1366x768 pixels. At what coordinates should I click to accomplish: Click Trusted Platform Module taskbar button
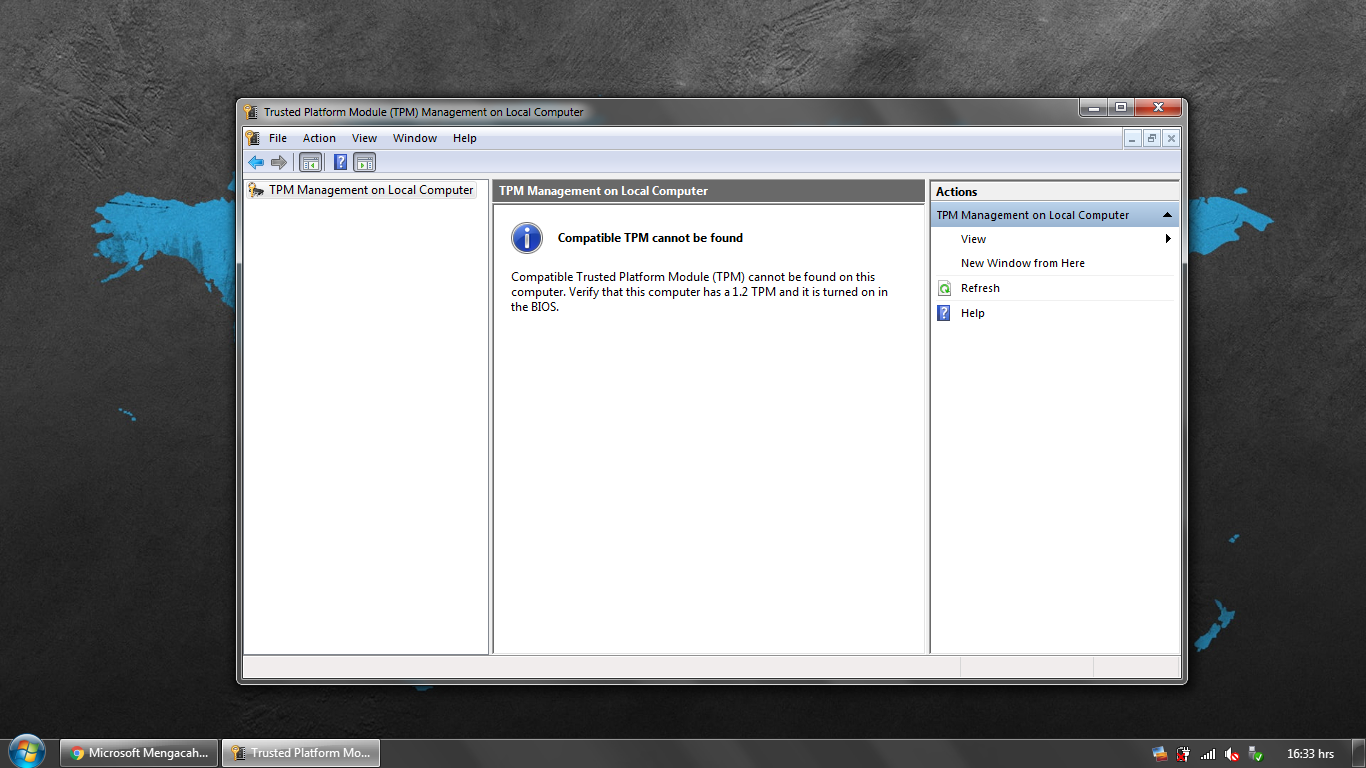point(301,753)
